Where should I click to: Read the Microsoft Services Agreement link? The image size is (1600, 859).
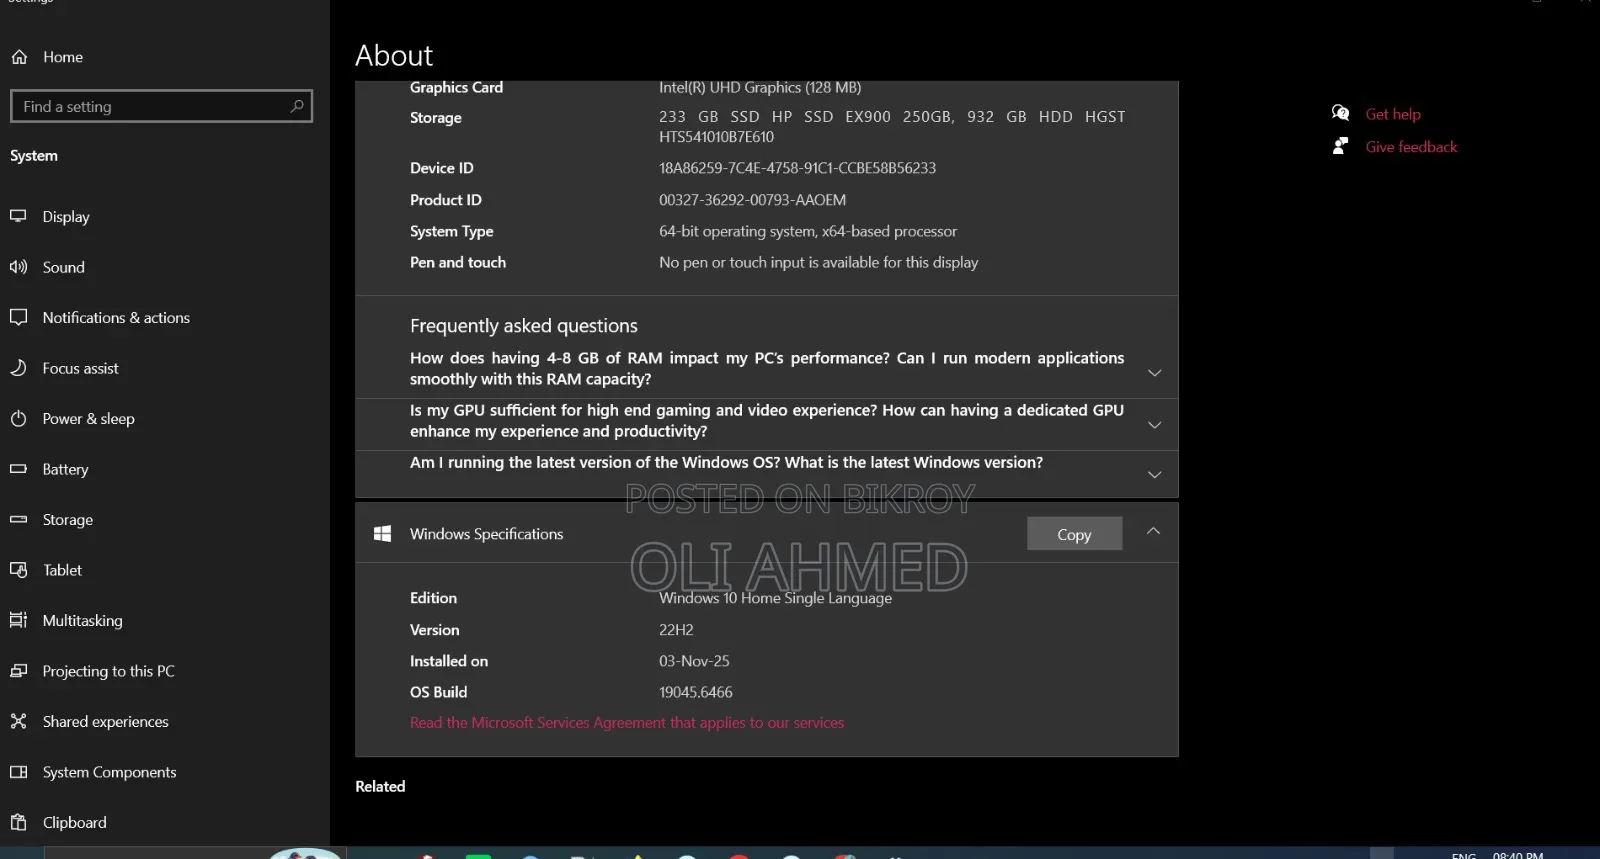point(627,723)
